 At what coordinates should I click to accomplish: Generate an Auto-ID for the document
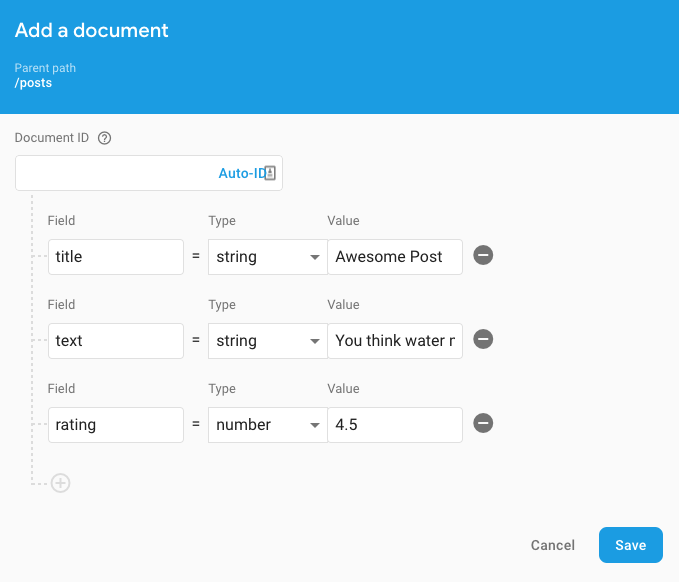coord(240,173)
